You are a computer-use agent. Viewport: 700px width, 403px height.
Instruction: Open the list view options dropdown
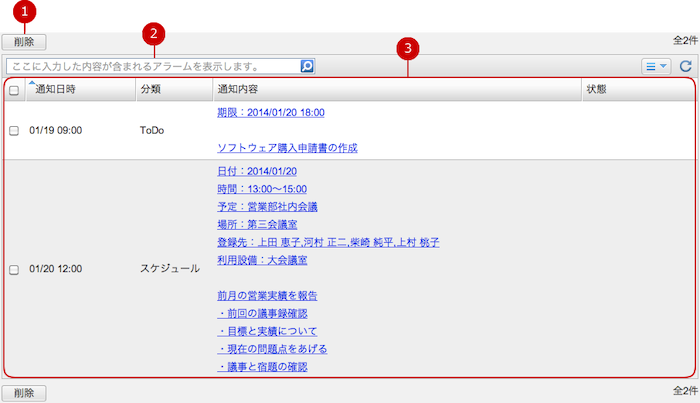coord(656,66)
